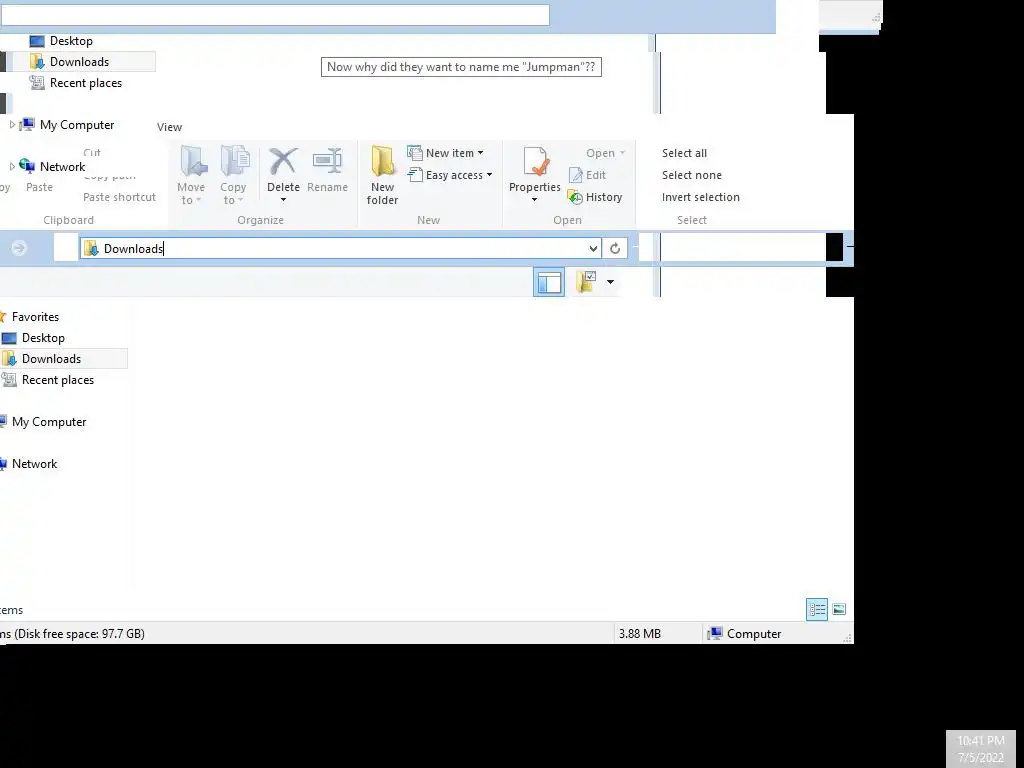Screen dimensions: 1024x768
Task: Delete the selection with the X icon
Action: (x=283, y=161)
